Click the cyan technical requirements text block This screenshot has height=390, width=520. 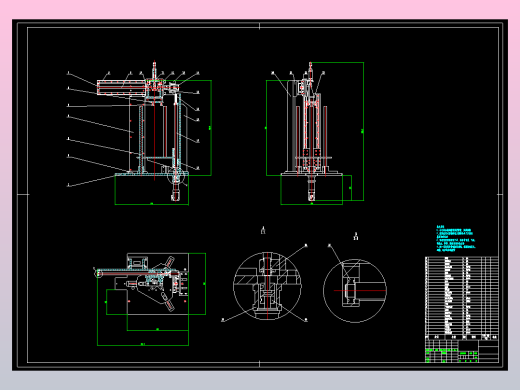[456, 239]
